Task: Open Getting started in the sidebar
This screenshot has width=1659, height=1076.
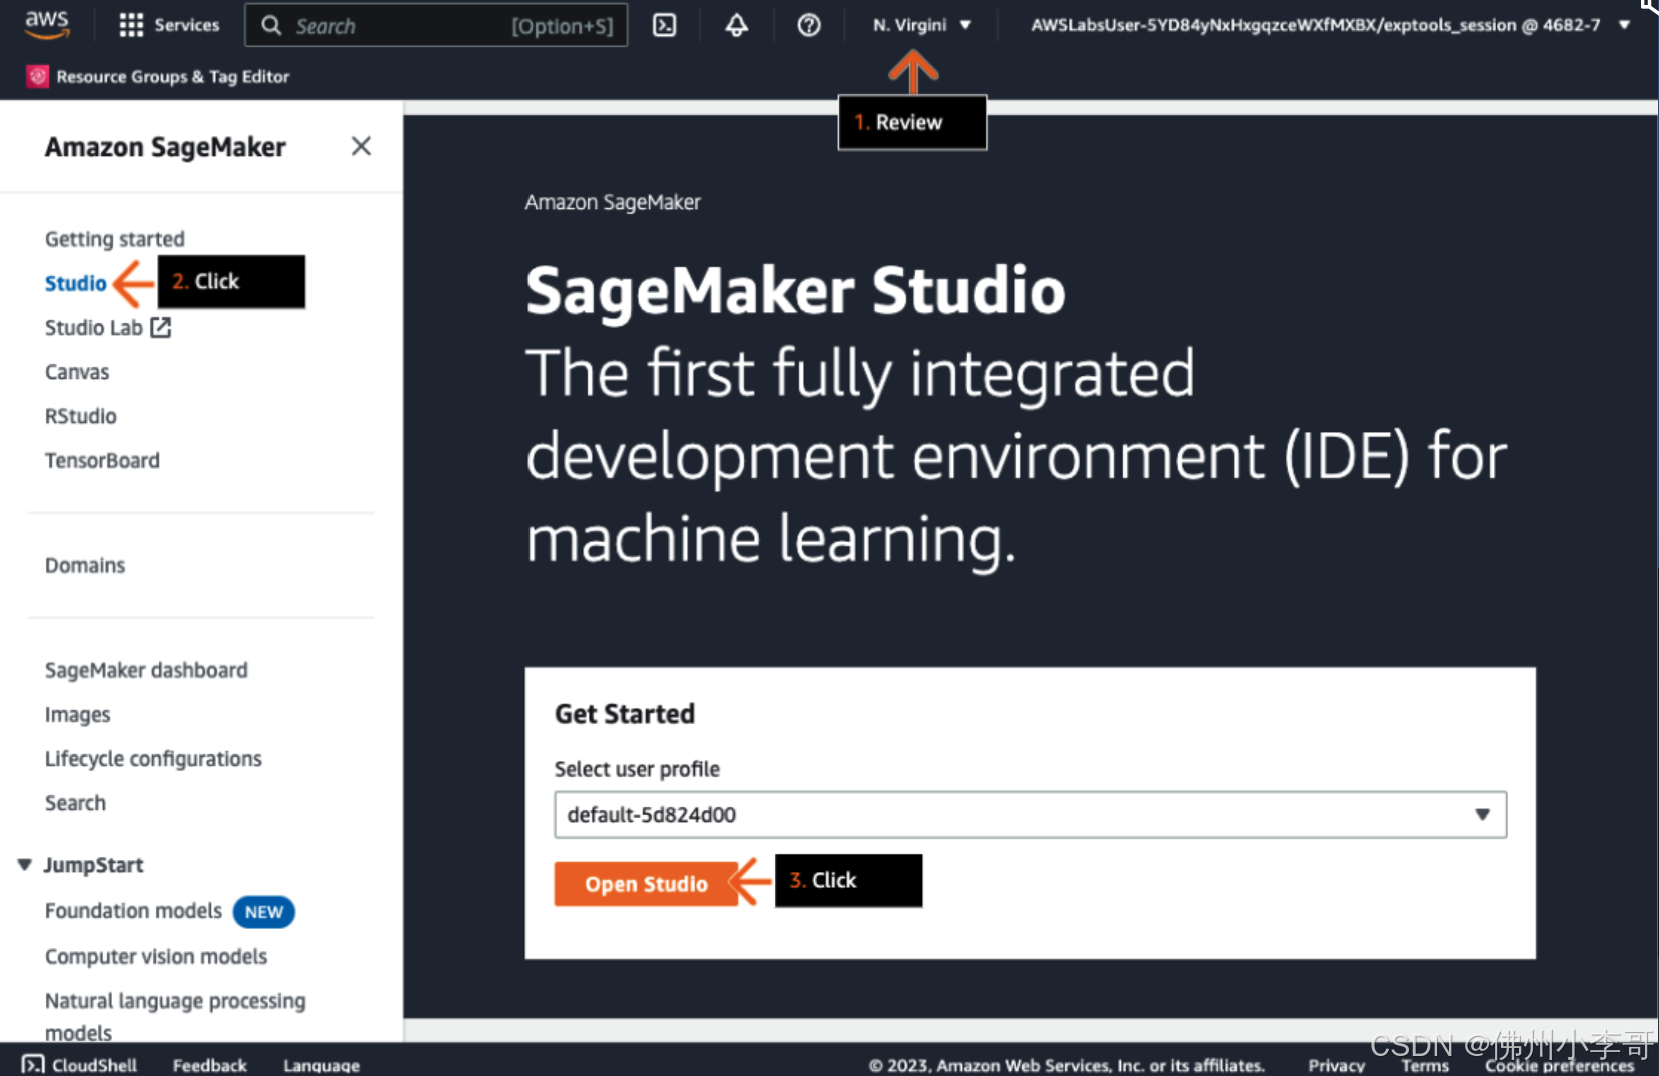Action: coord(115,239)
